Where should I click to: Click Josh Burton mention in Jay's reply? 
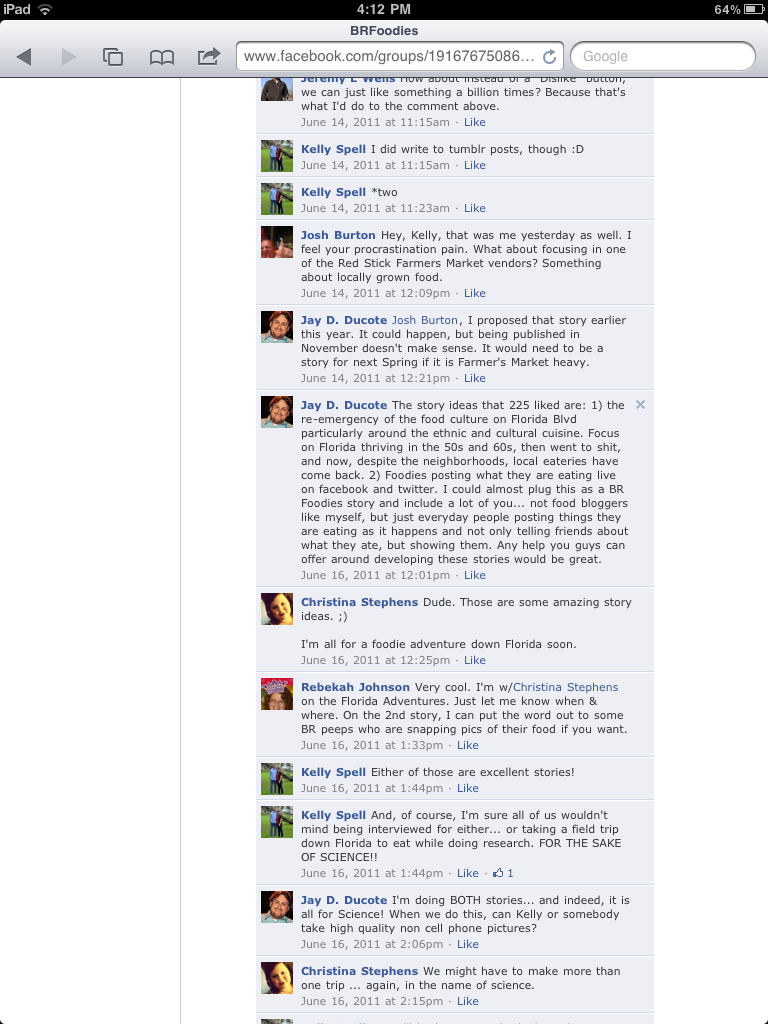(424, 320)
